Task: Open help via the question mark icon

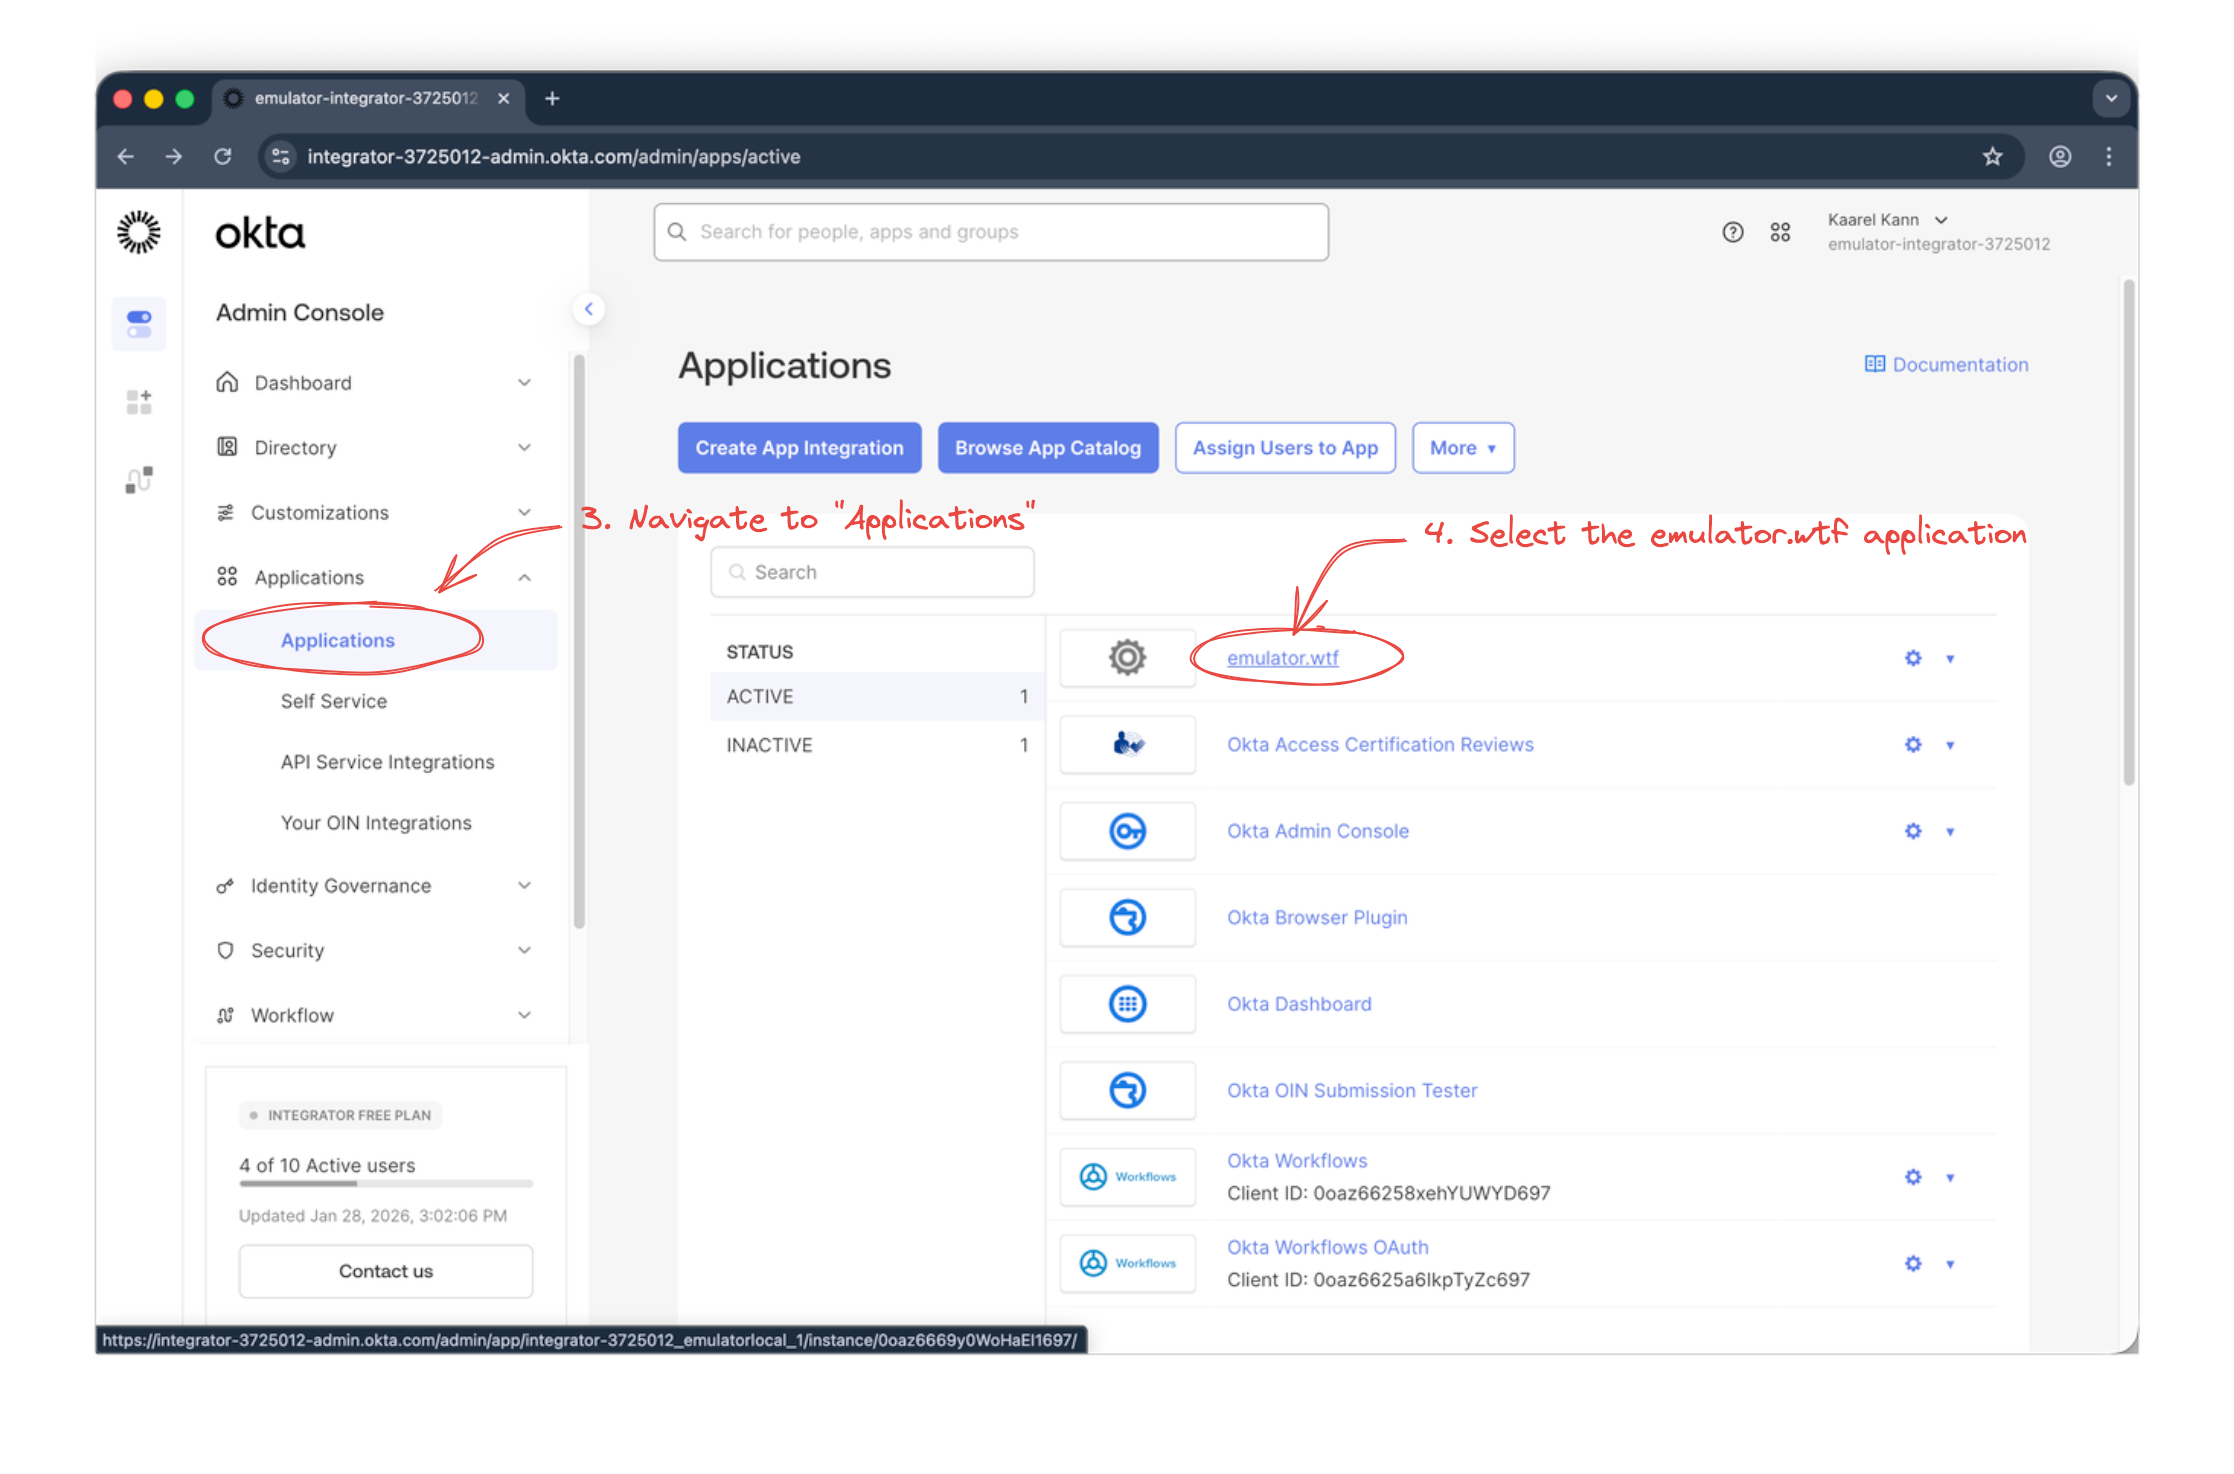Action: [x=1732, y=231]
